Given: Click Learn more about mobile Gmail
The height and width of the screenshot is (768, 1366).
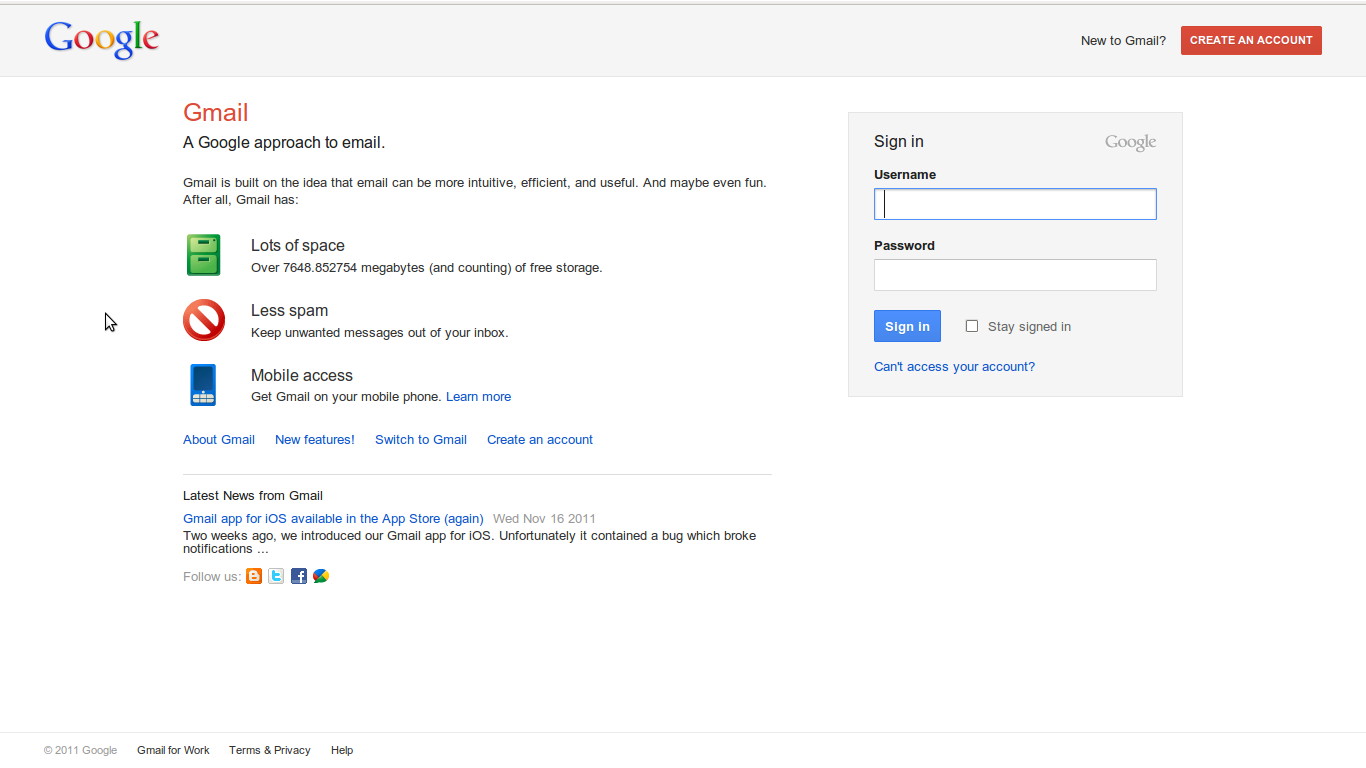Looking at the screenshot, I should (478, 396).
